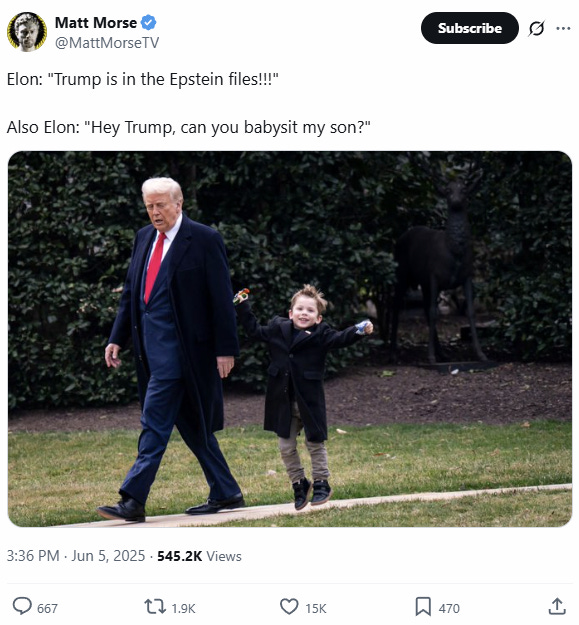Open the three-dot more options menu
This screenshot has height=625, width=579.
click(563, 28)
